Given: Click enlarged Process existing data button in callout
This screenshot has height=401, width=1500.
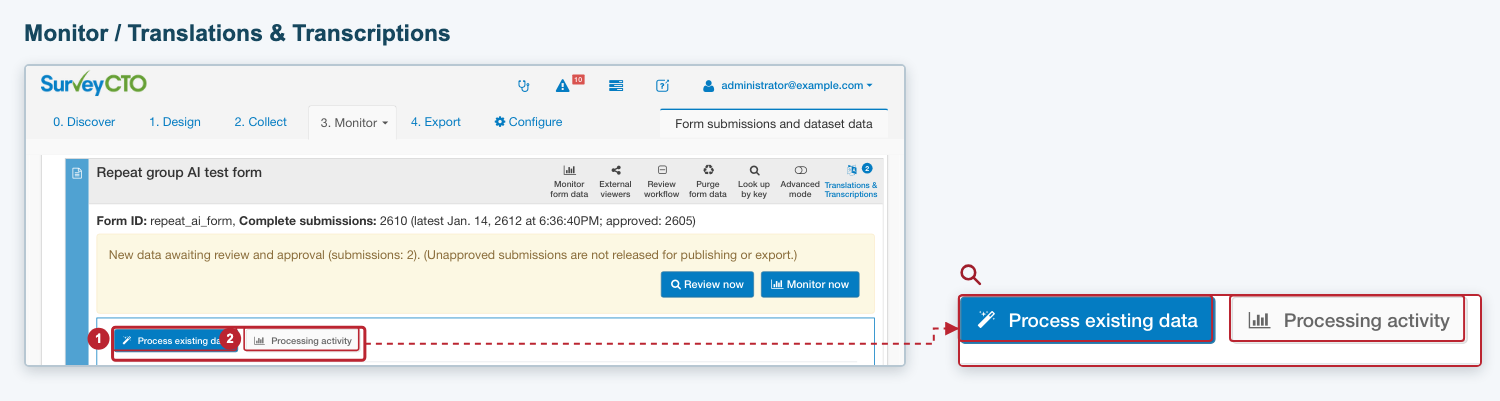Looking at the screenshot, I should tap(1087, 320).
